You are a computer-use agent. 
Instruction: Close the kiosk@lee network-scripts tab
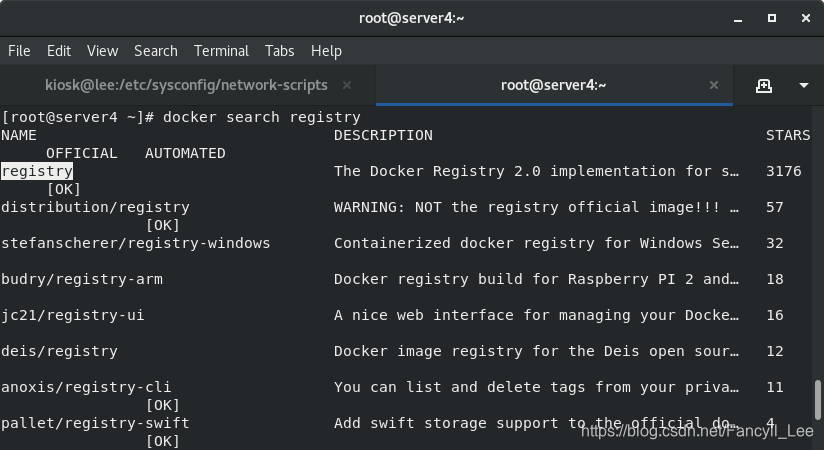click(347, 85)
